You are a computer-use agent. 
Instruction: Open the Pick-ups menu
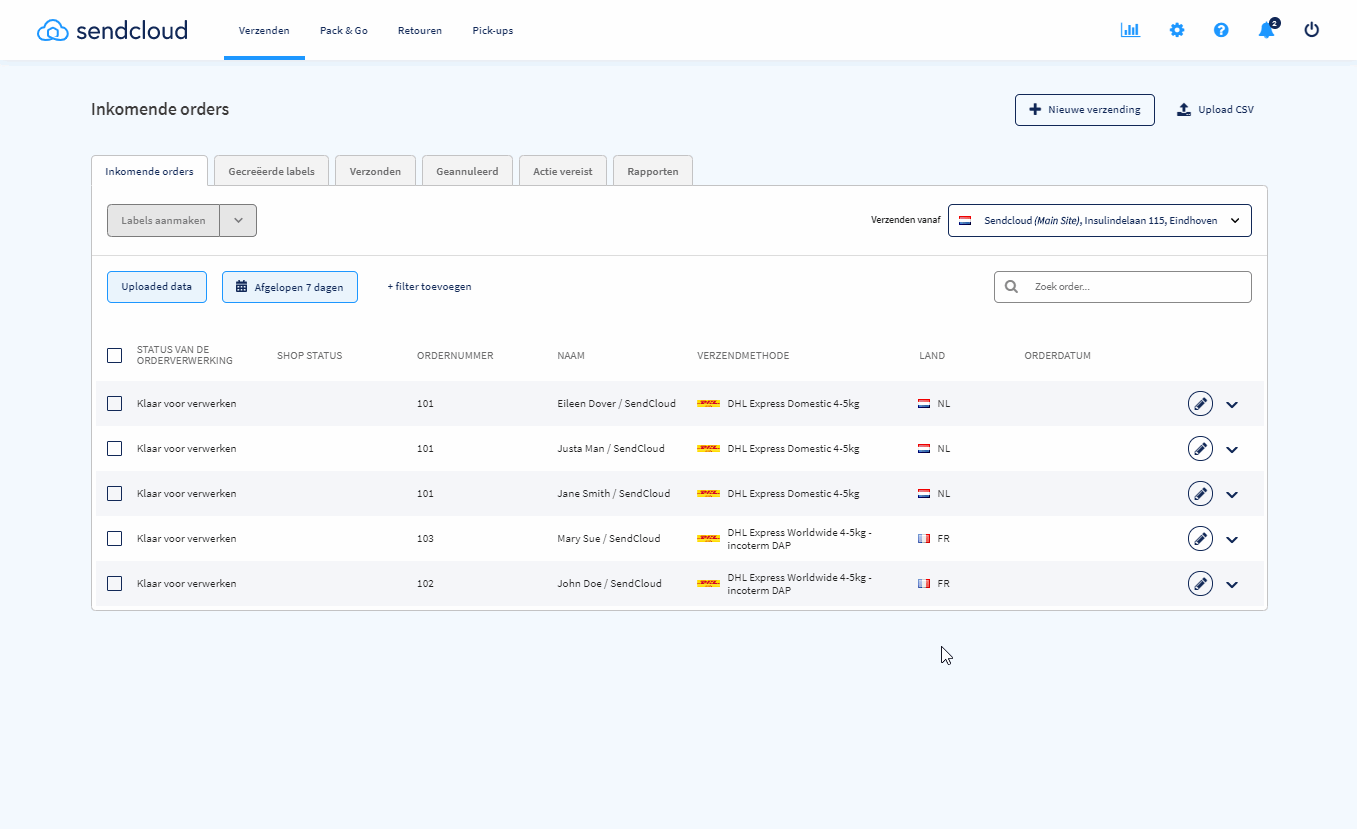coord(493,31)
